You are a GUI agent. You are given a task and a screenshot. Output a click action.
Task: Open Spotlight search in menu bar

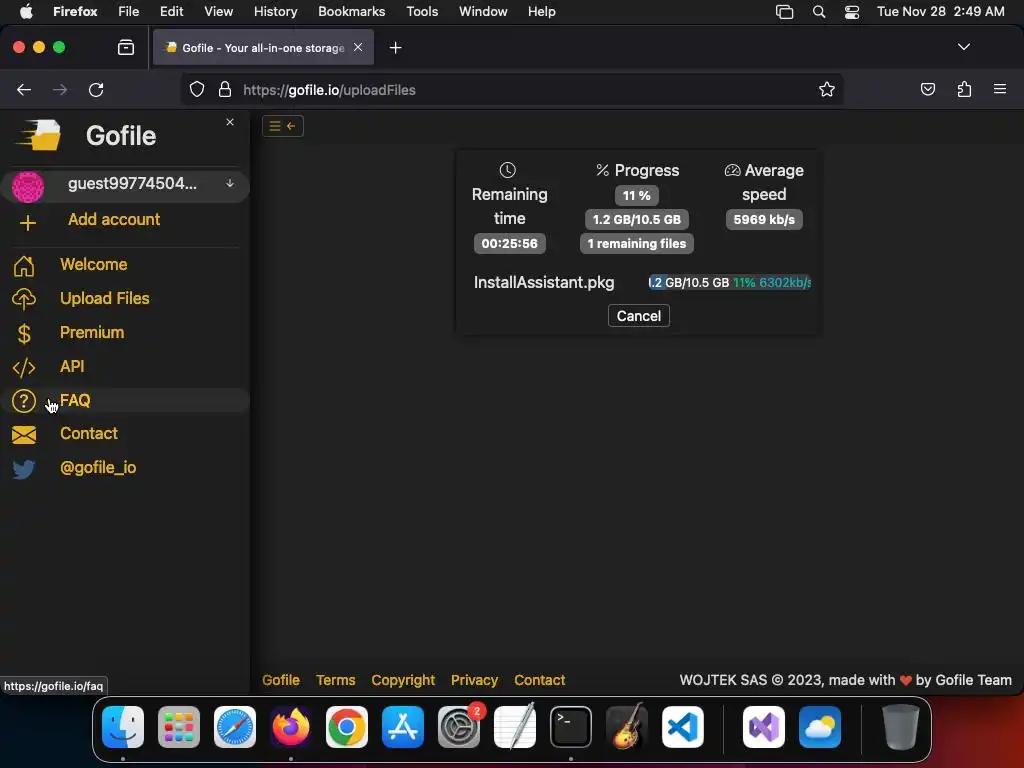click(819, 12)
